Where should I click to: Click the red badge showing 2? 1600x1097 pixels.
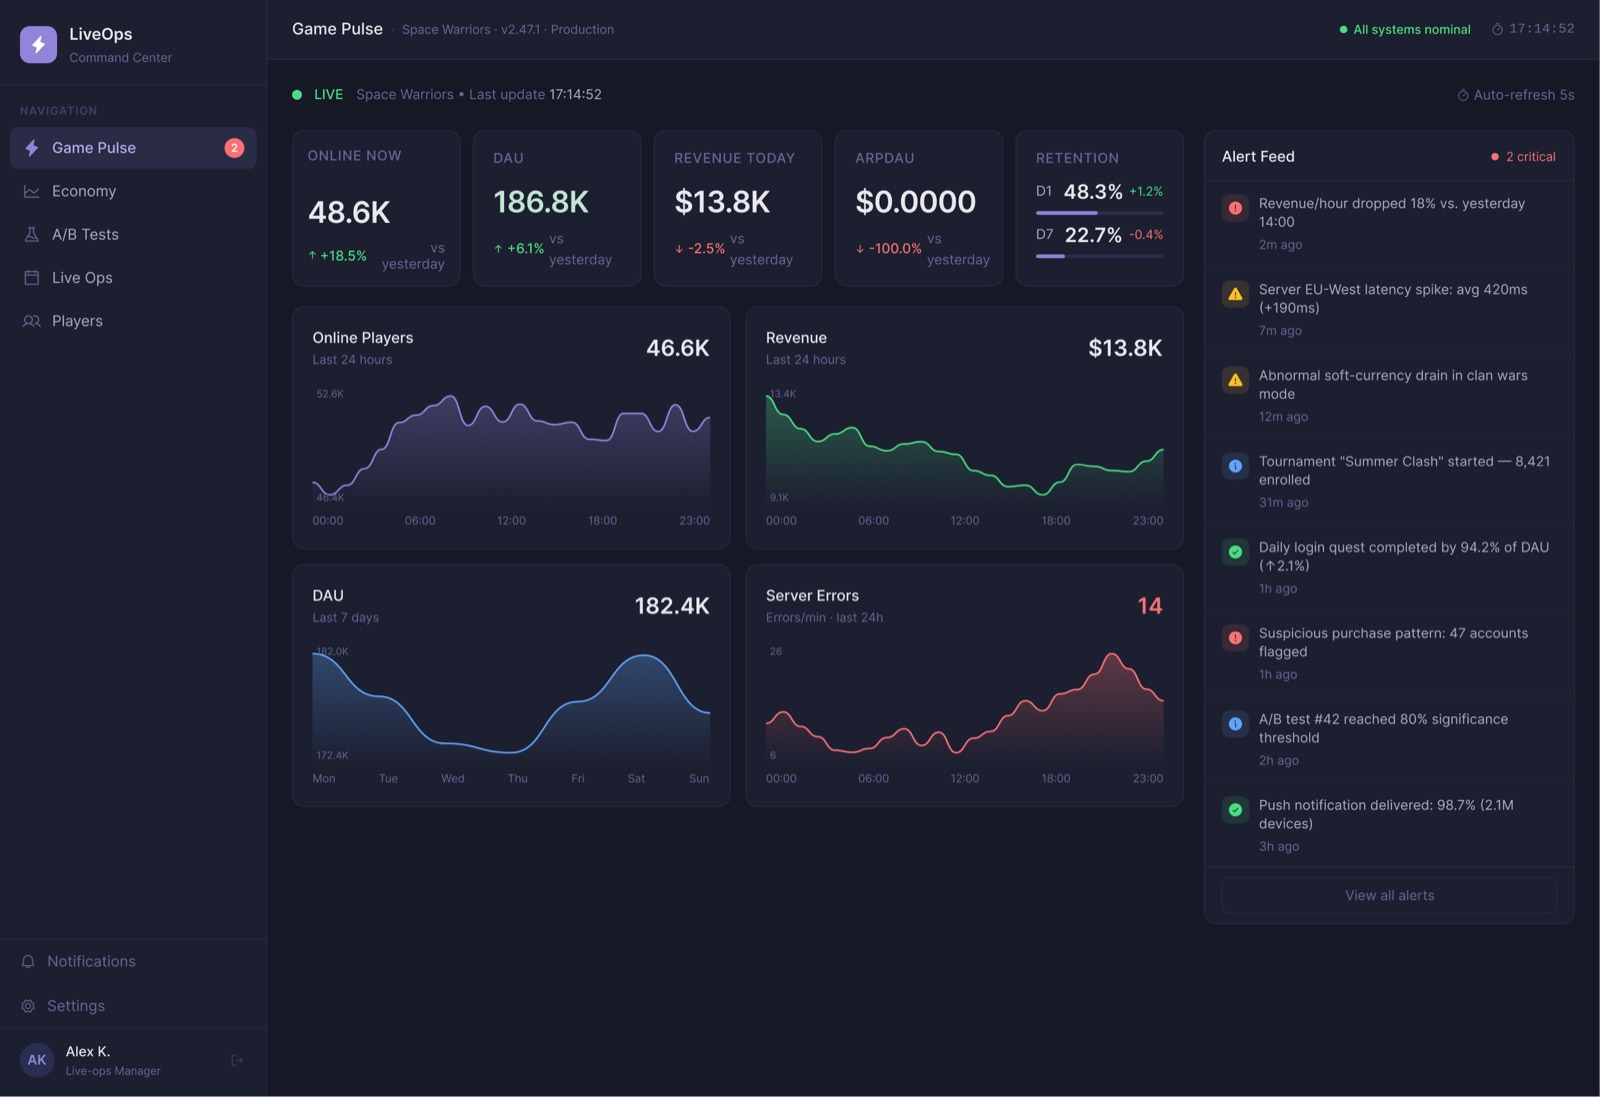234,148
